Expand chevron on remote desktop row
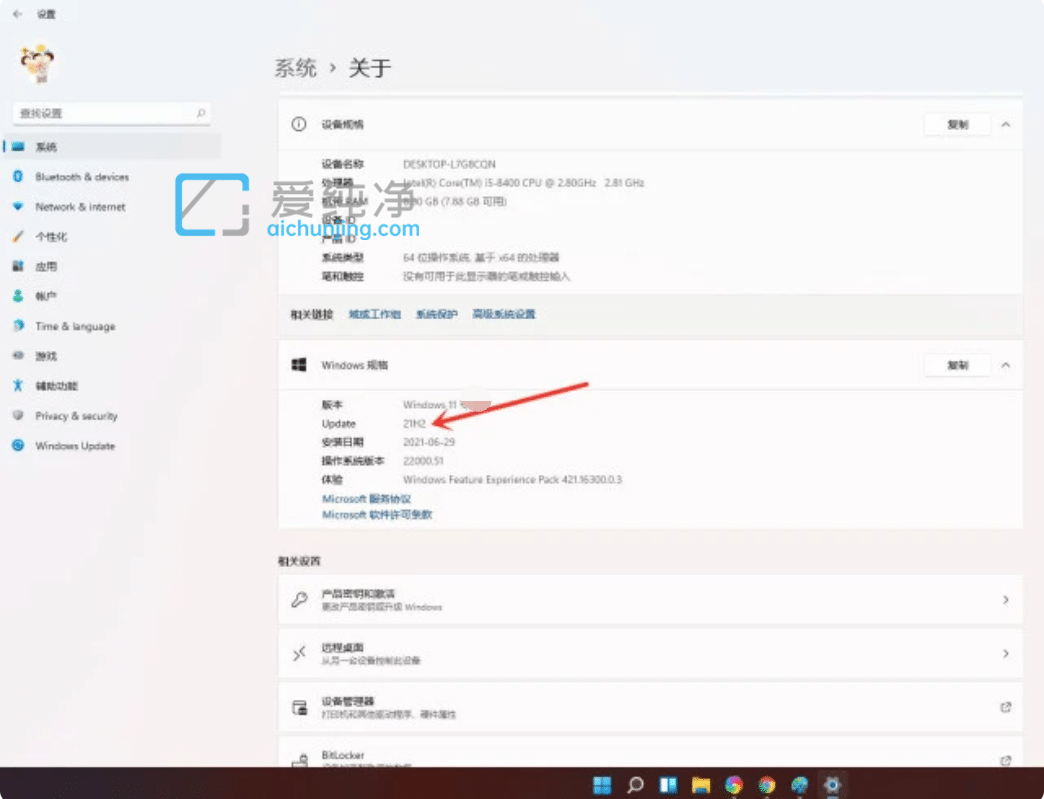This screenshot has width=1044, height=799. tap(1005, 654)
